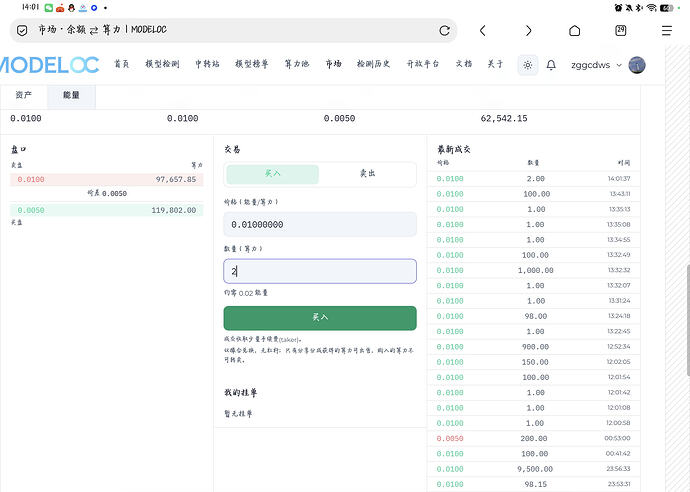
Task: Select the 能量 tab
Action: pyautogui.click(x=71, y=96)
